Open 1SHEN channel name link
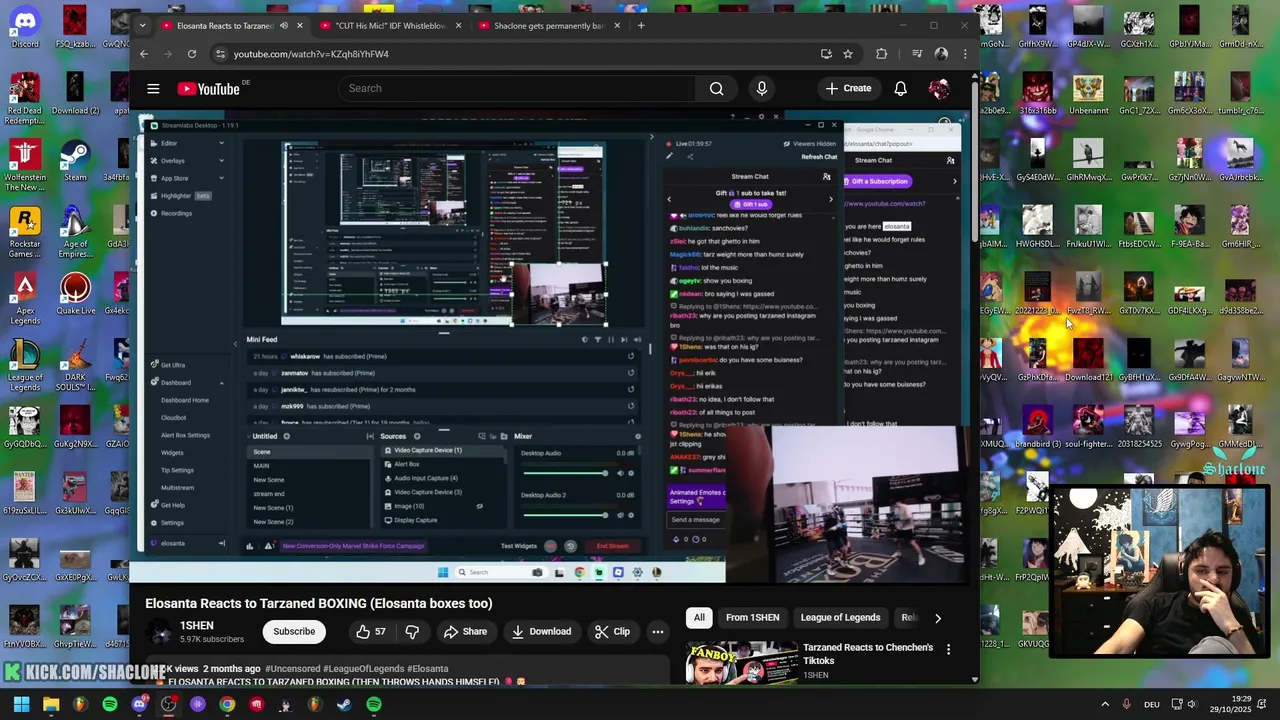 tap(196, 626)
